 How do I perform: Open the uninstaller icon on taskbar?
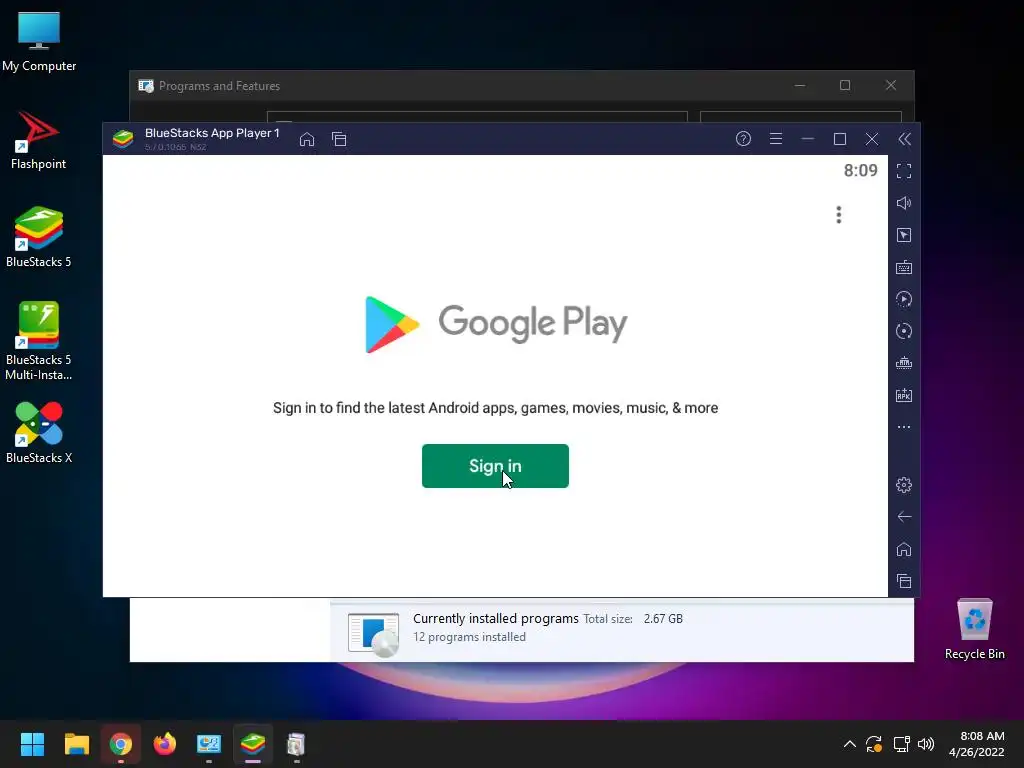(x=296, y=744)
